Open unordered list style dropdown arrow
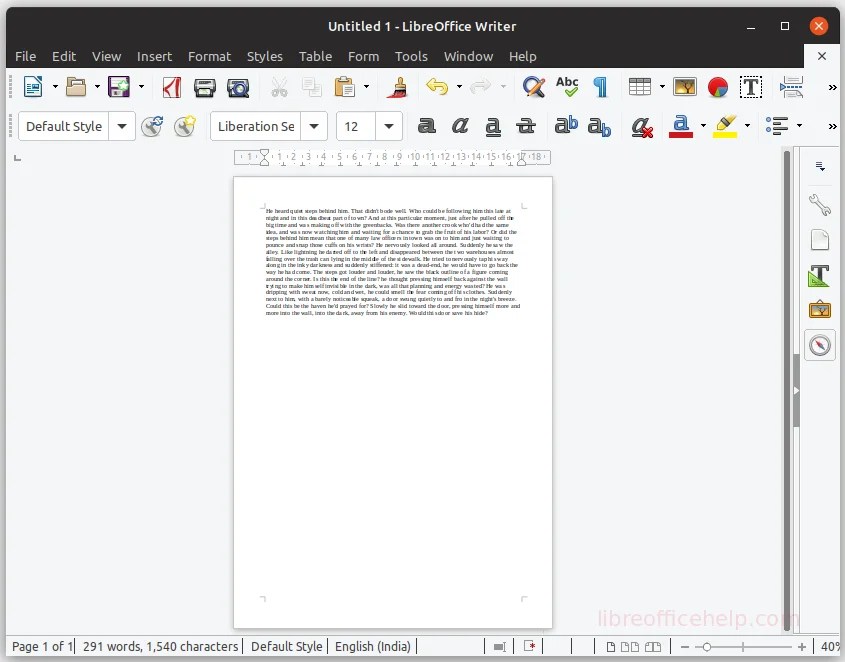 [799, 126]
